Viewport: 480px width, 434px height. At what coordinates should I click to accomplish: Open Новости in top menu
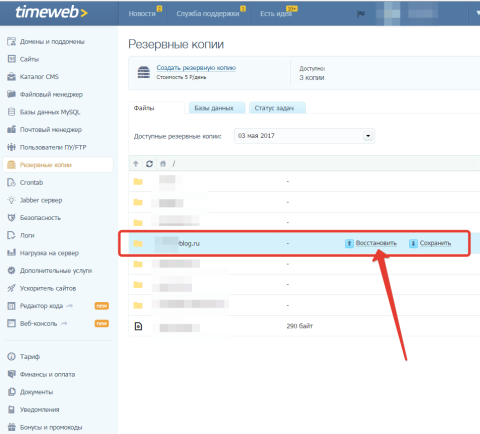click(142, 14)
